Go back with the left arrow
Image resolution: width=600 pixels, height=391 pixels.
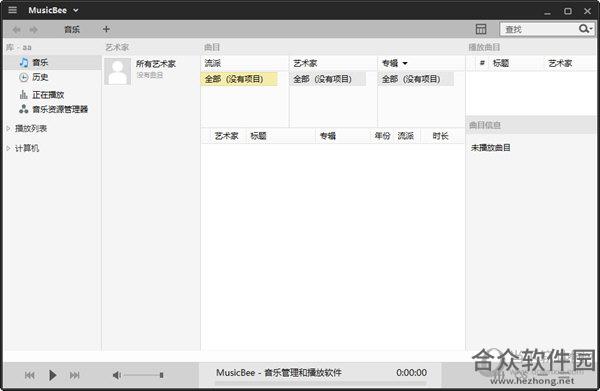click(x=16, y=29)
